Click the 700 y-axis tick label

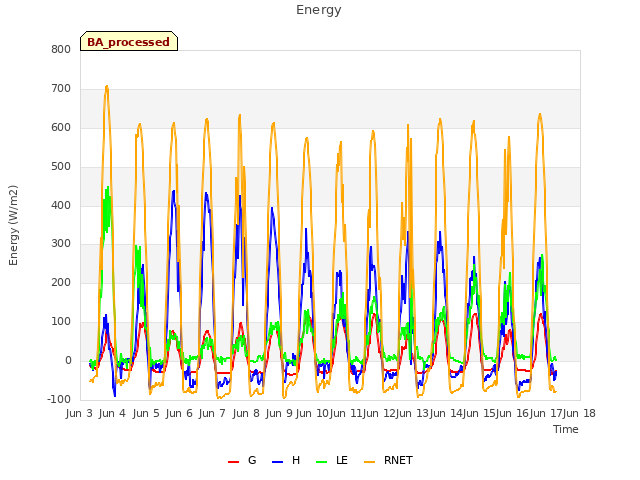[61, 89]
